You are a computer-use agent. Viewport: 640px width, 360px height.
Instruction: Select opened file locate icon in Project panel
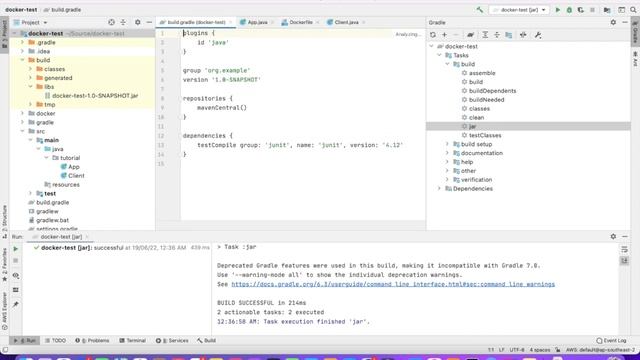click(111, 22)
